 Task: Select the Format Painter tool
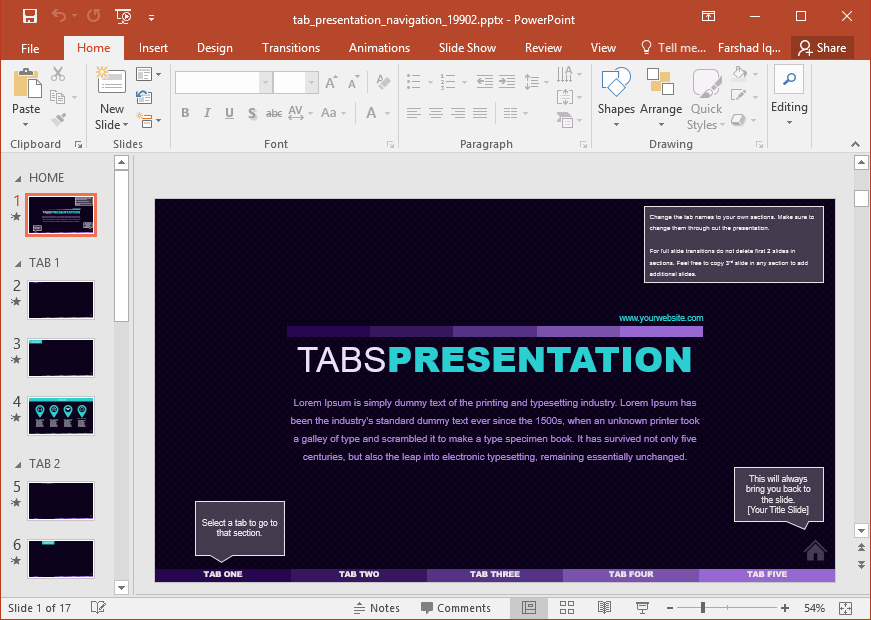(x=58, y=118)
